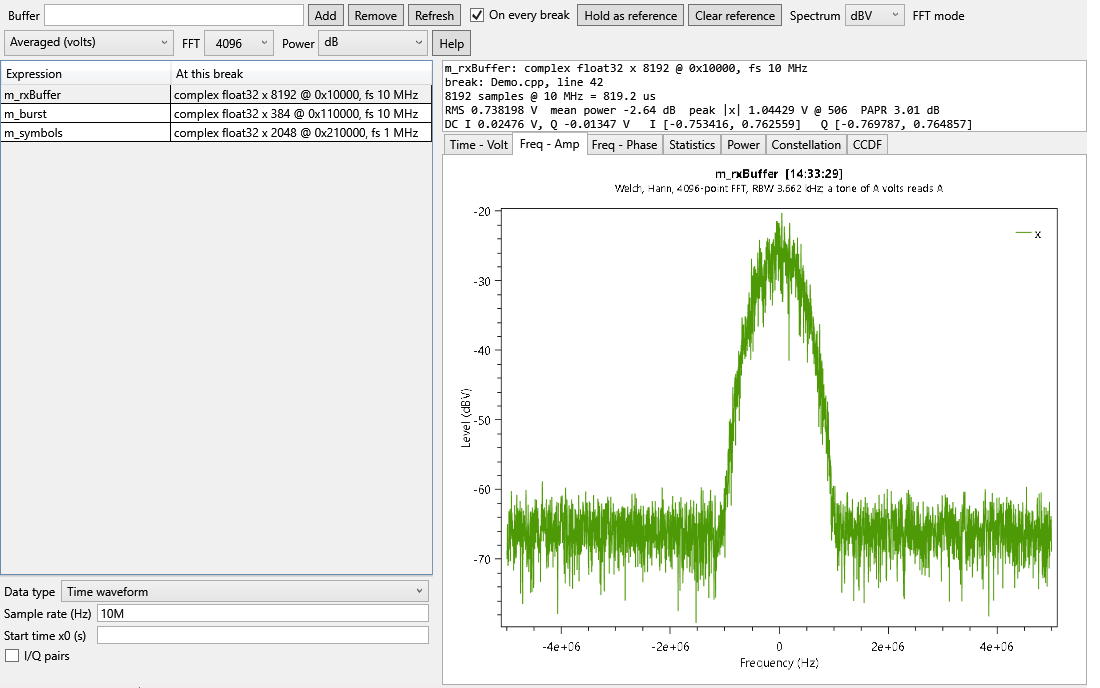Viewport: 1100px width, 688px height.
Task: Switch to the Freq - Phase tab
Action: [624, 144]
